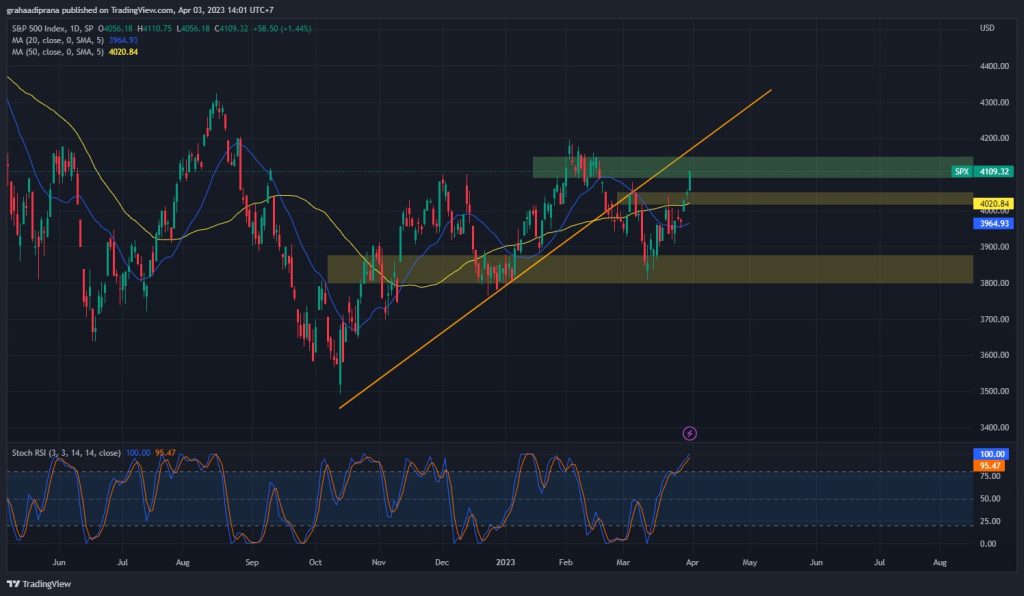
Task: Click the TradingView logo
Action: point(39,584)
